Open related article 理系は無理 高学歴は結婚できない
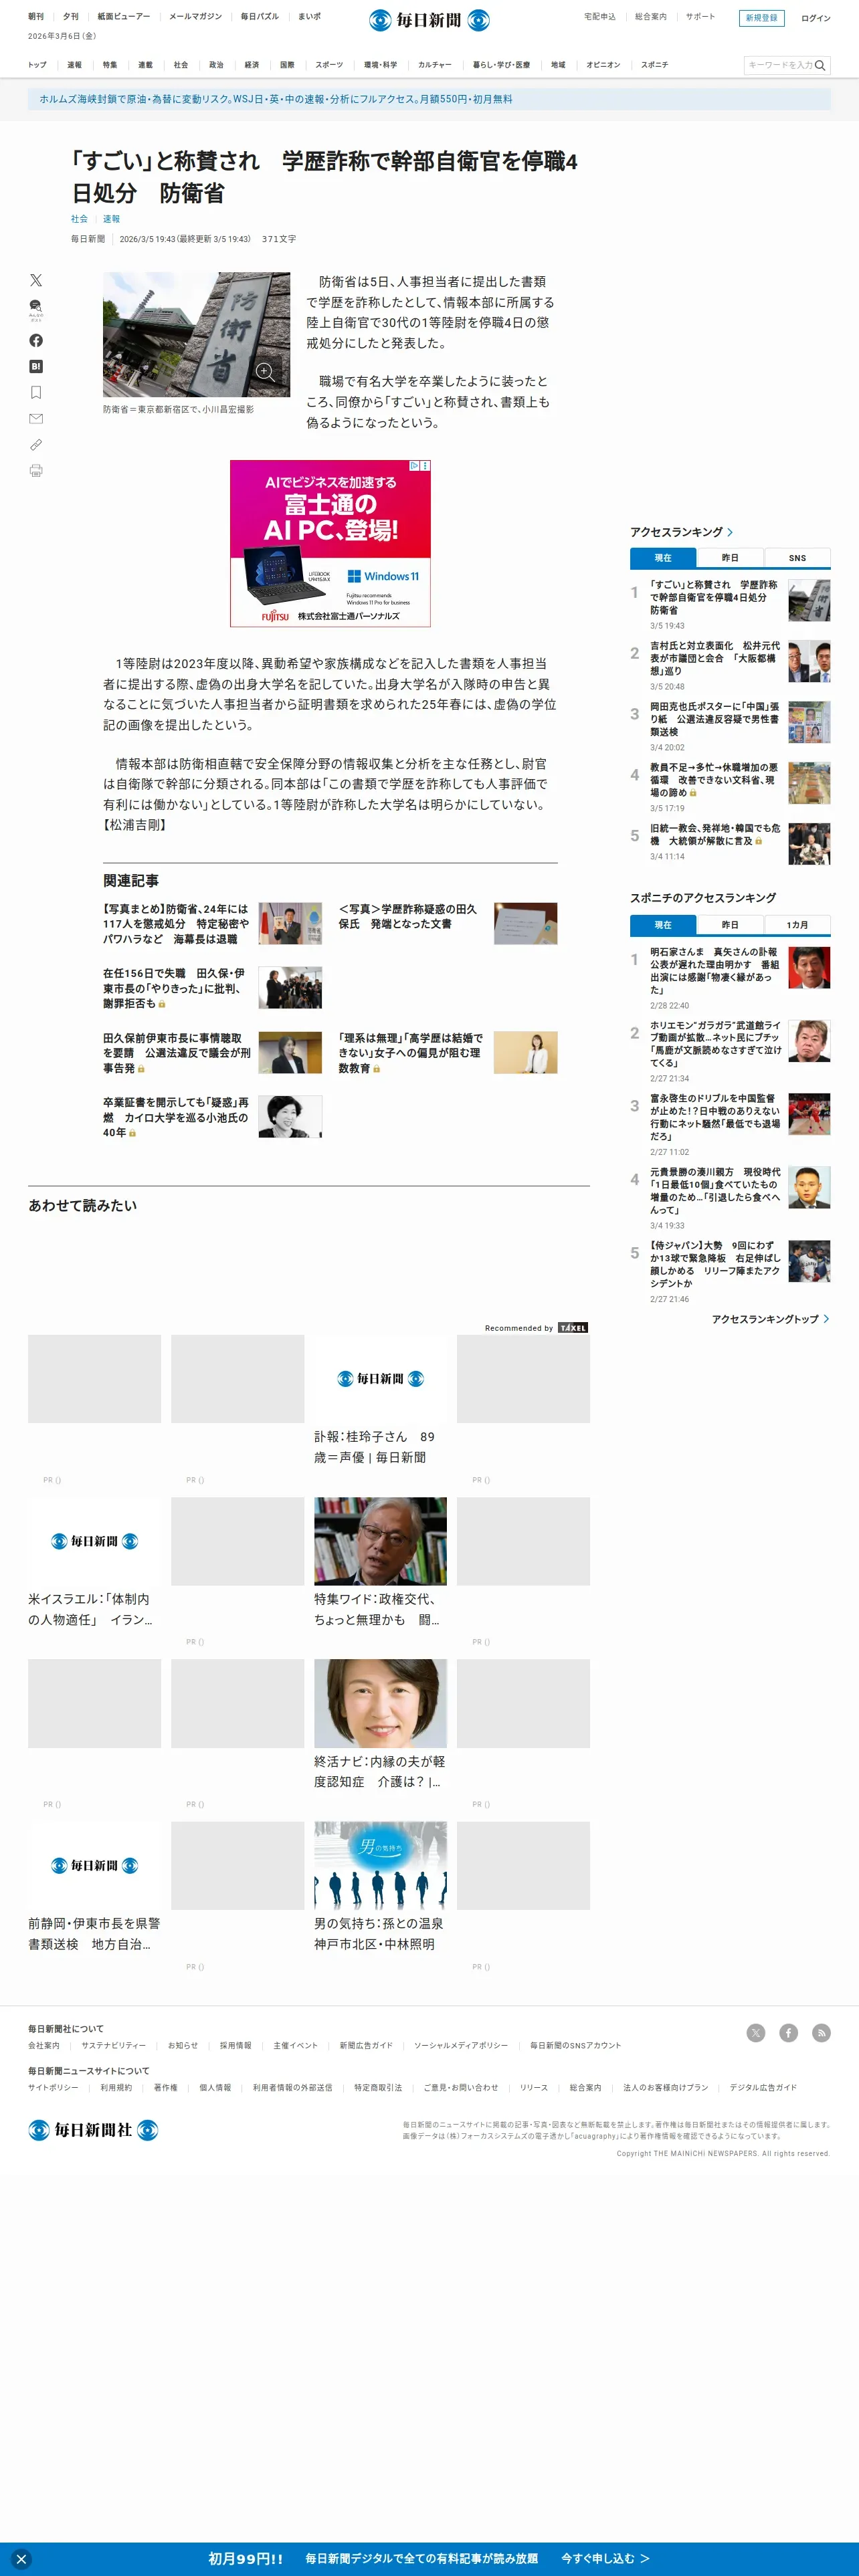 click(411, 1053)
